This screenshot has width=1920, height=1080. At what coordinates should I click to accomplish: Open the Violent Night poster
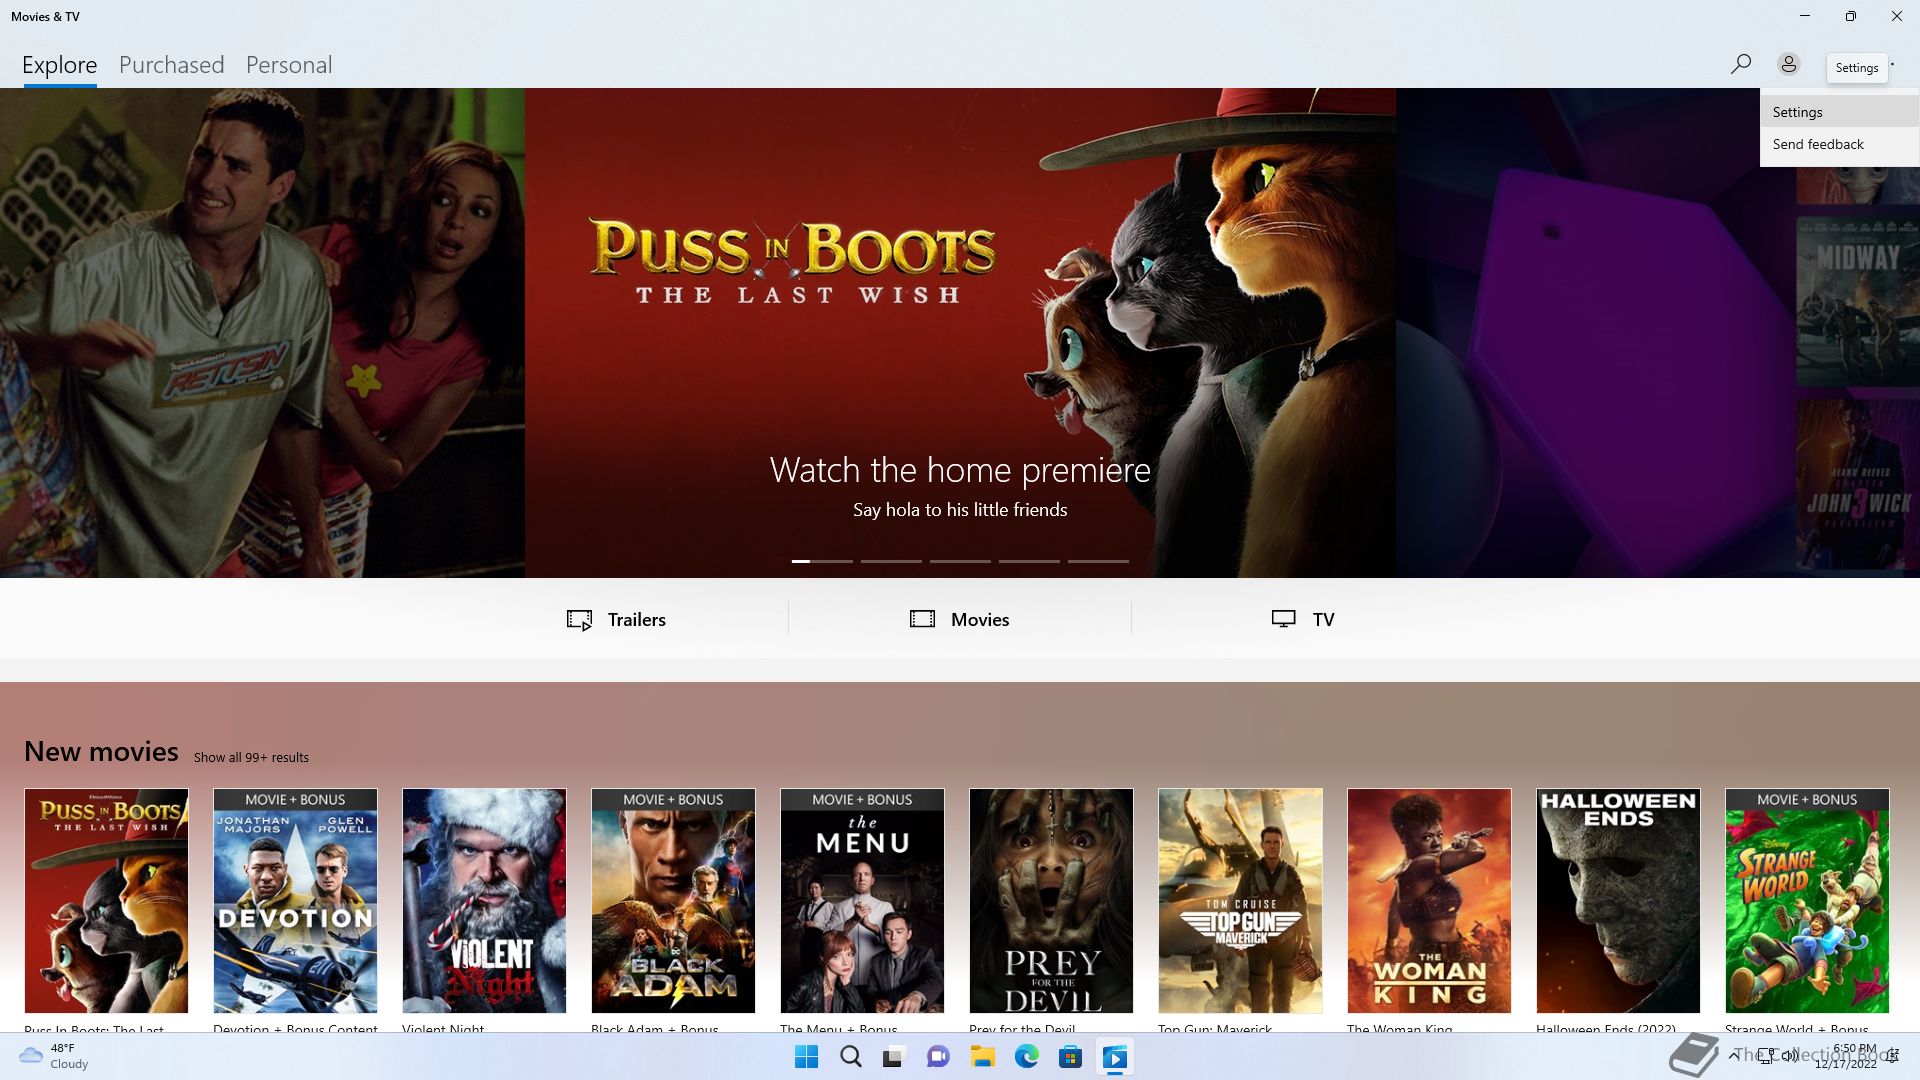pos(484,901)
